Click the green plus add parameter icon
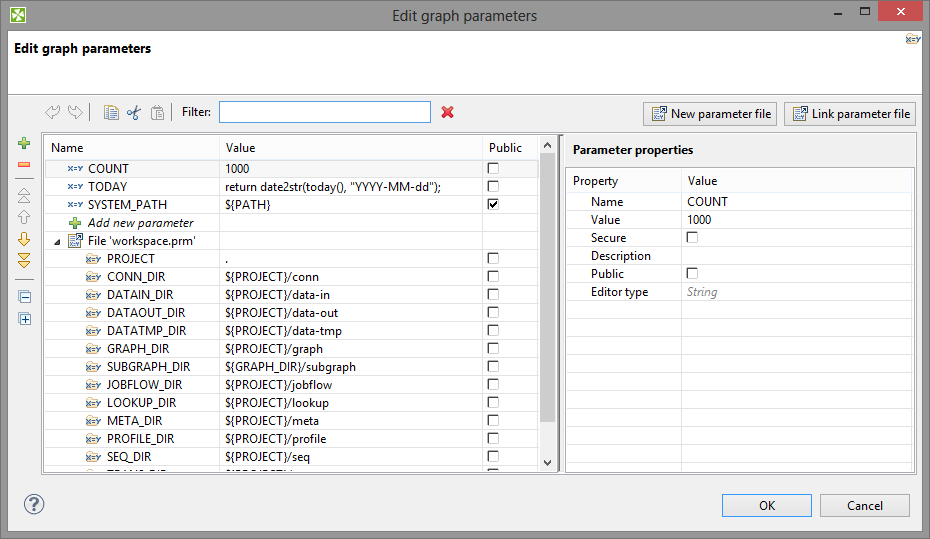Image resolution: width=930 pixels, height=539 pixels. (x=24, y=144)
